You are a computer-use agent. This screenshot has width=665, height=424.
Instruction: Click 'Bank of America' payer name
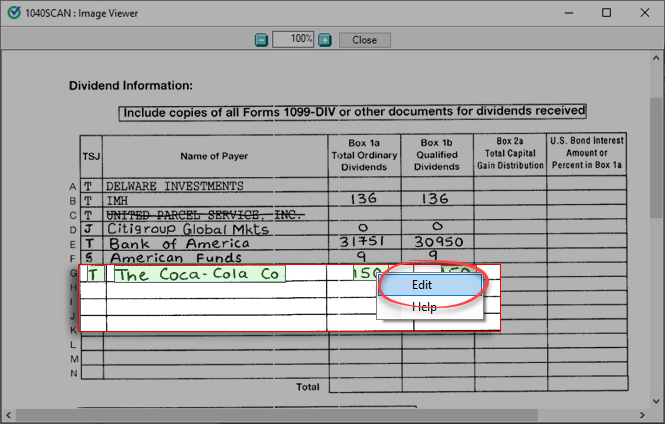point(179,243)
